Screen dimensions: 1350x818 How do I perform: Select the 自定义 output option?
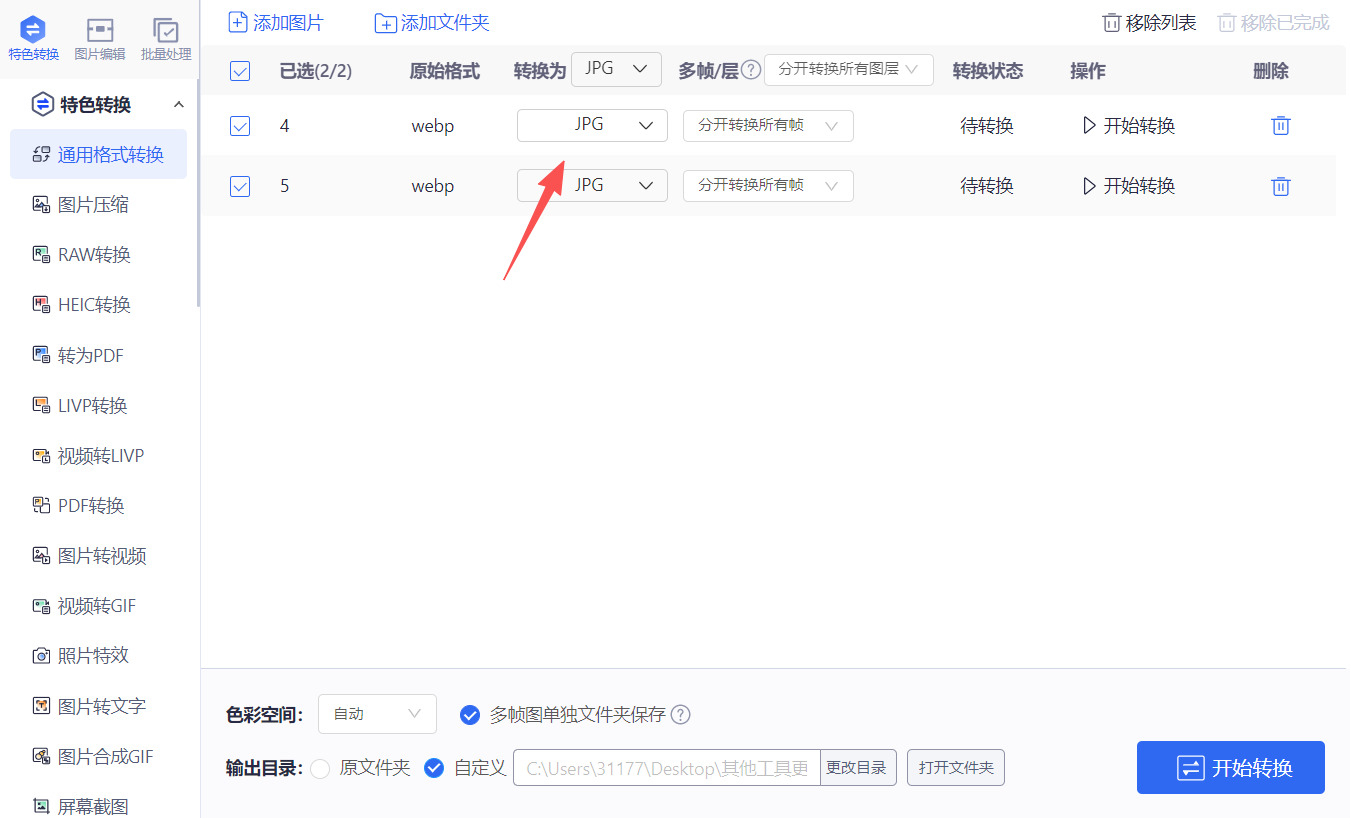coord(434,768)
